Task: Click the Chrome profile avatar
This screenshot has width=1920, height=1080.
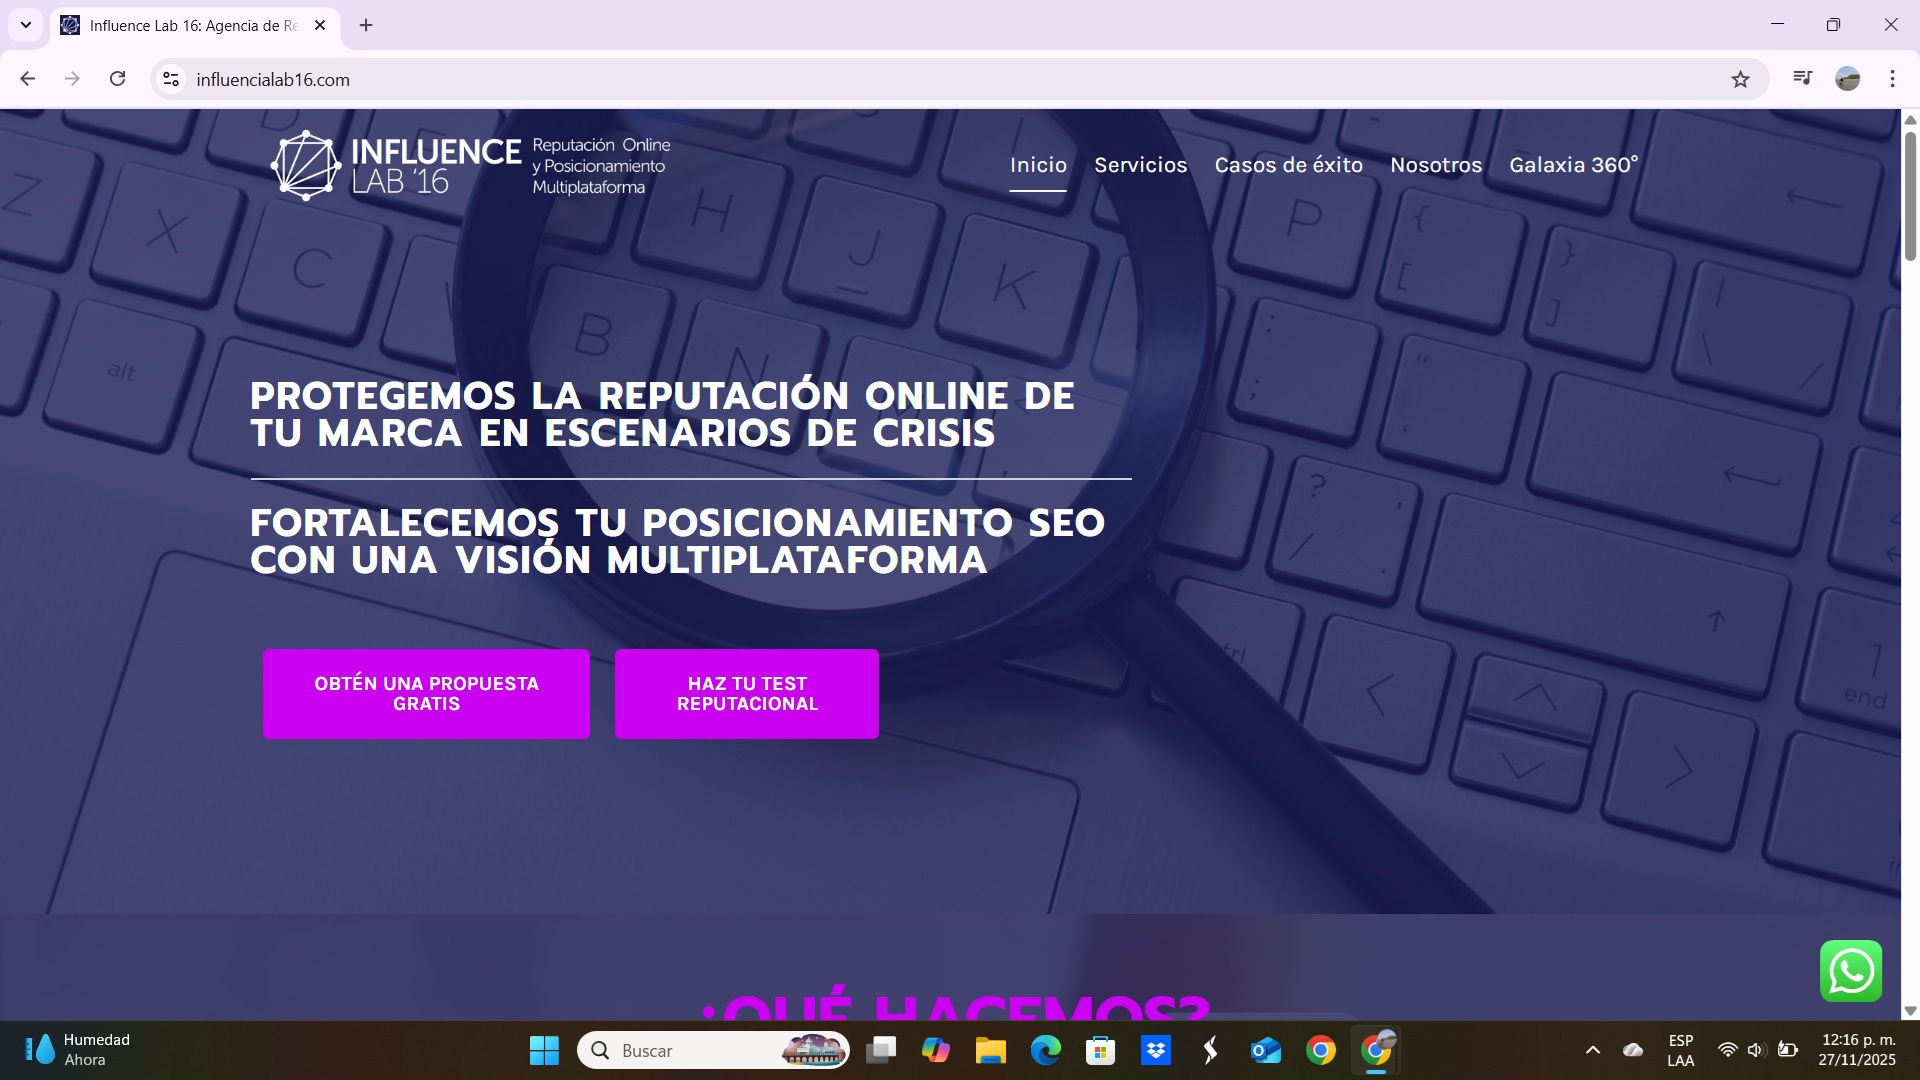Action: [1847, 79]
